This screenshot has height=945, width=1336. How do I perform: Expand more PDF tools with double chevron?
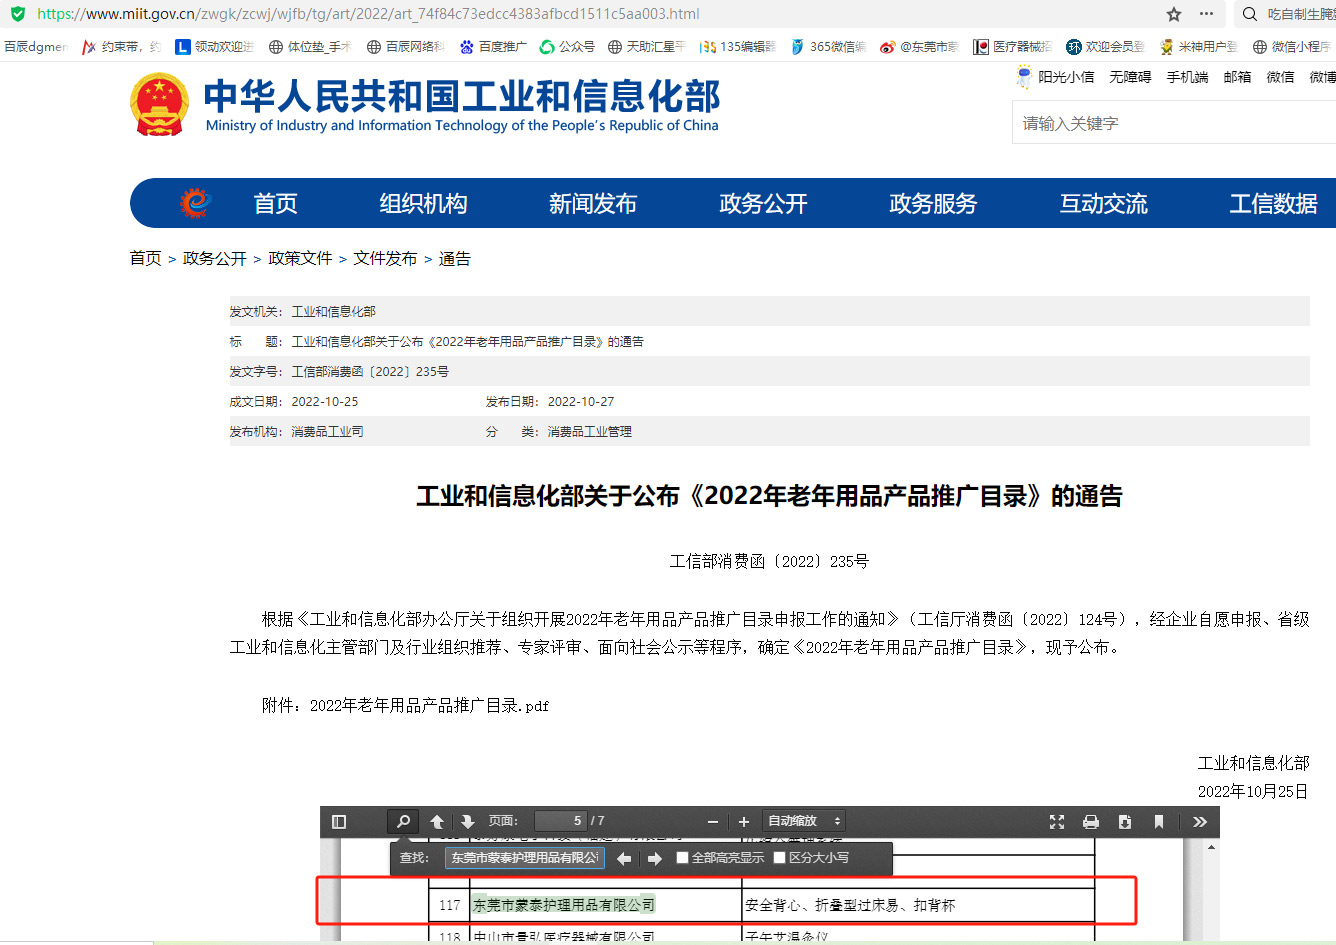coord(1200,822)
